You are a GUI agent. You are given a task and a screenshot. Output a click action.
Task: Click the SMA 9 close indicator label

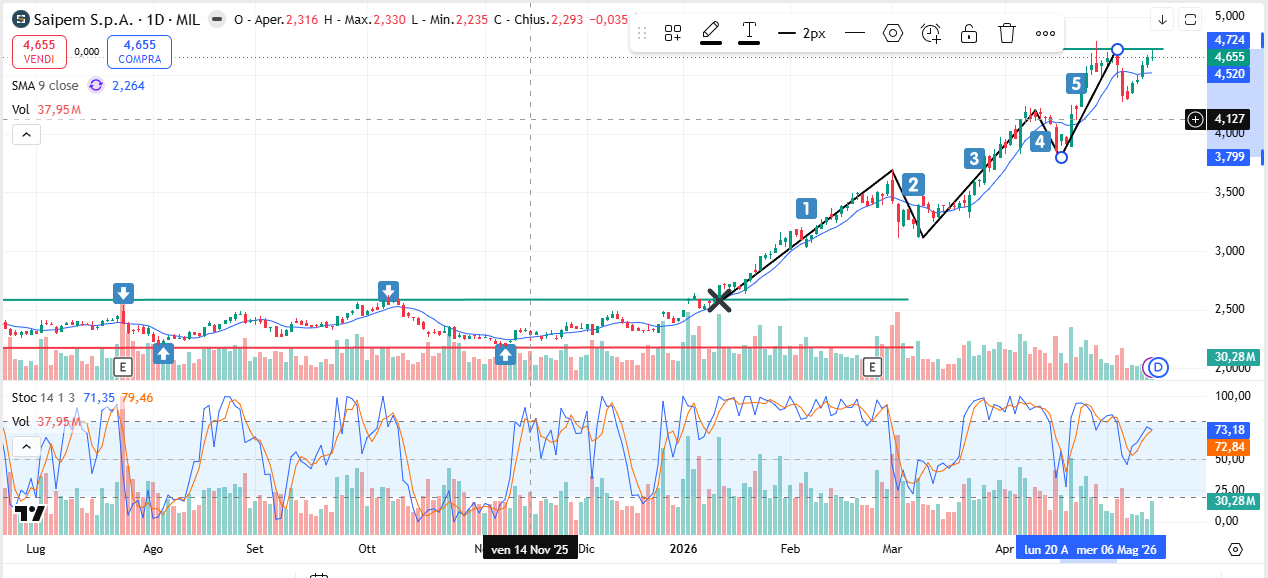point(45,86)
